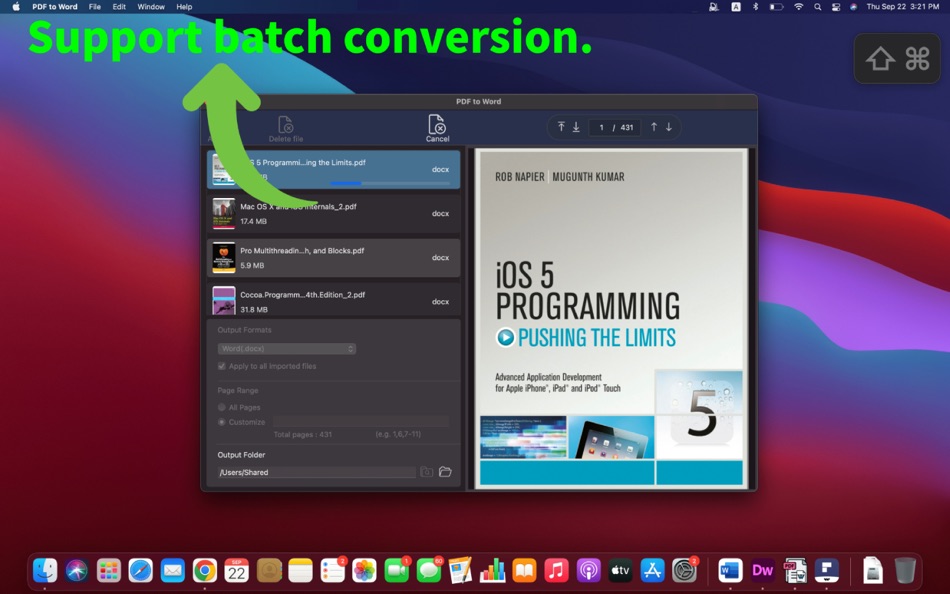This screenshot has width=950, height=594.
Task: Open Reminders from the dock
Action: point(333,570)
